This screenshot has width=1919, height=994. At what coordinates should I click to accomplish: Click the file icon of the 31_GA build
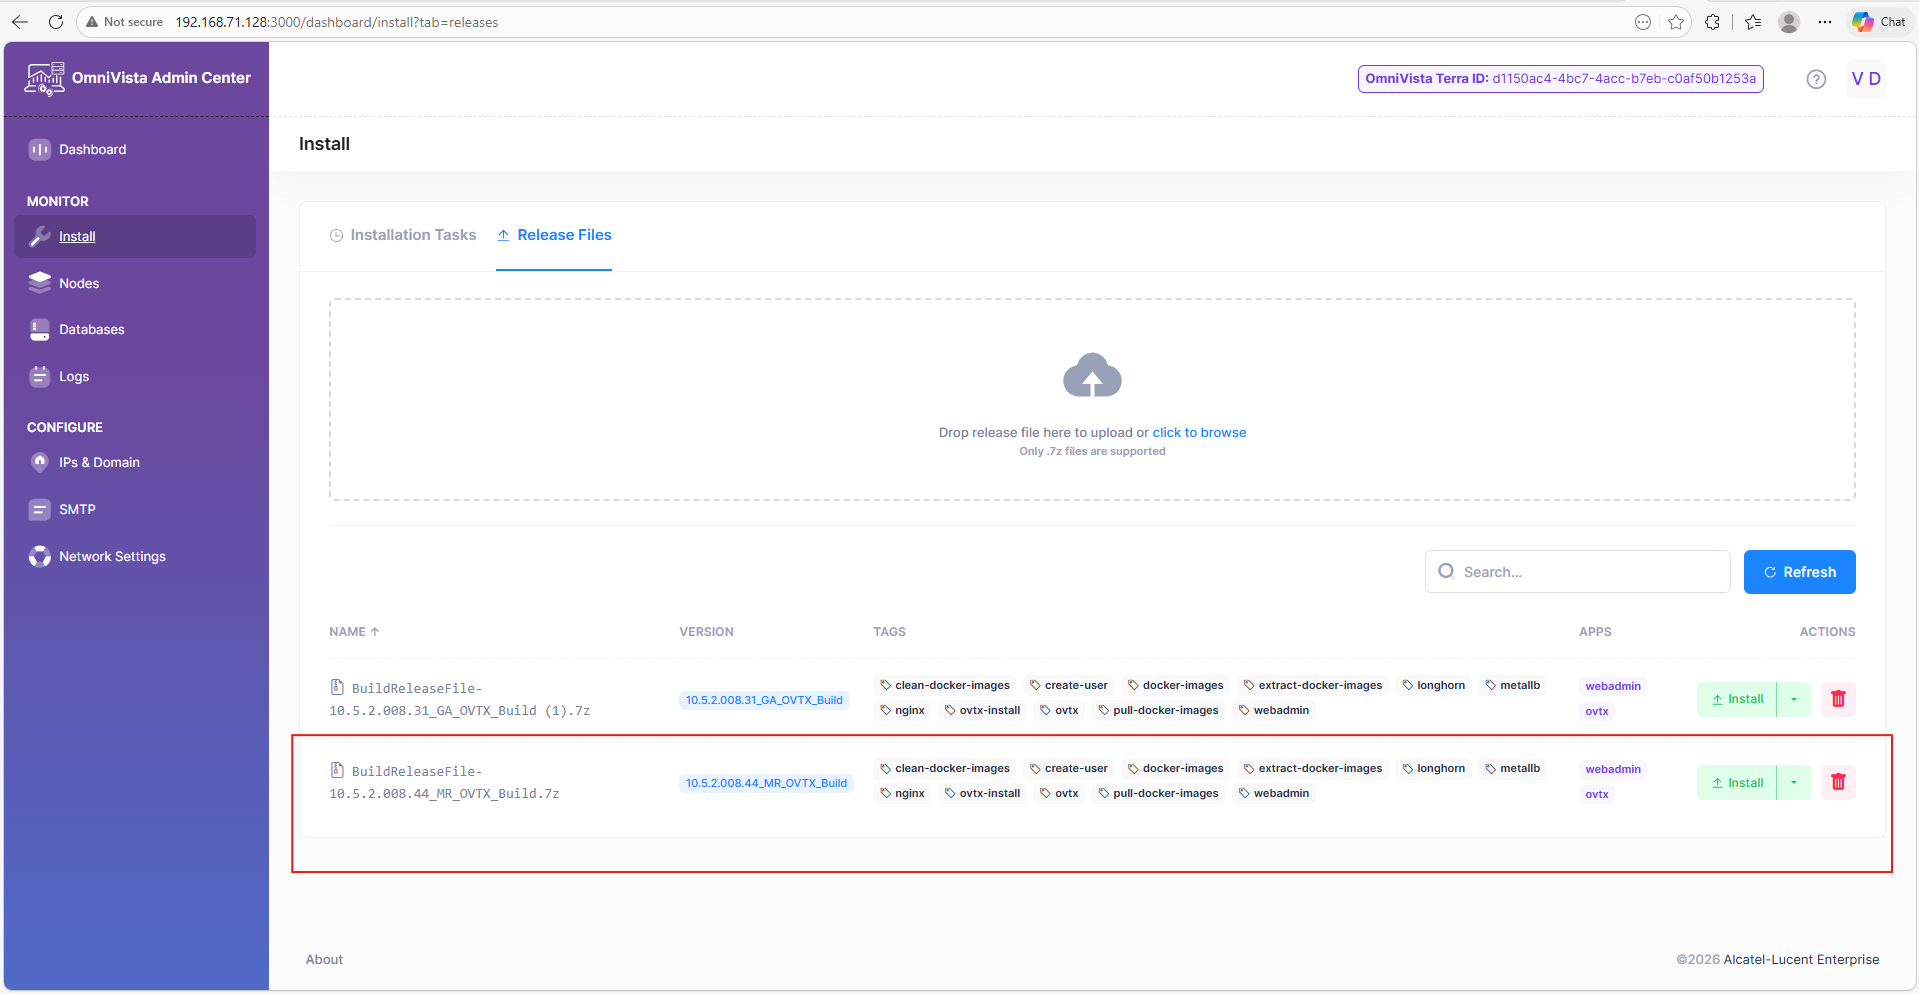(x=337, y=687)
